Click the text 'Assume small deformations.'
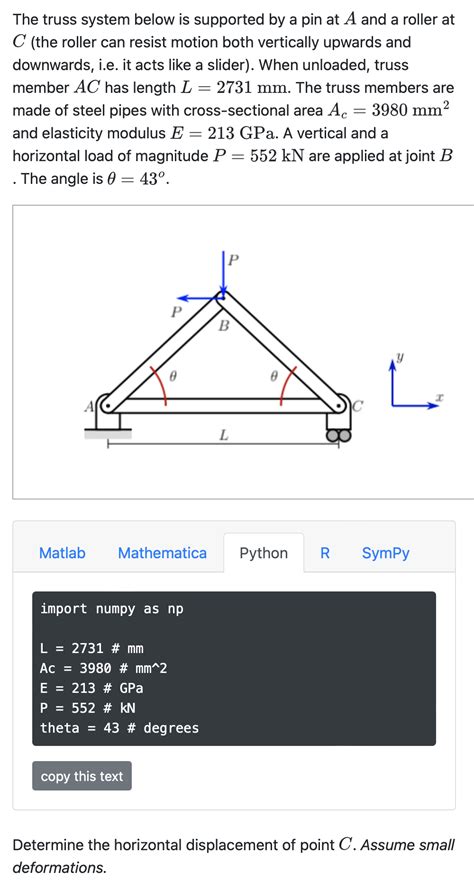 tap(233, 856)
